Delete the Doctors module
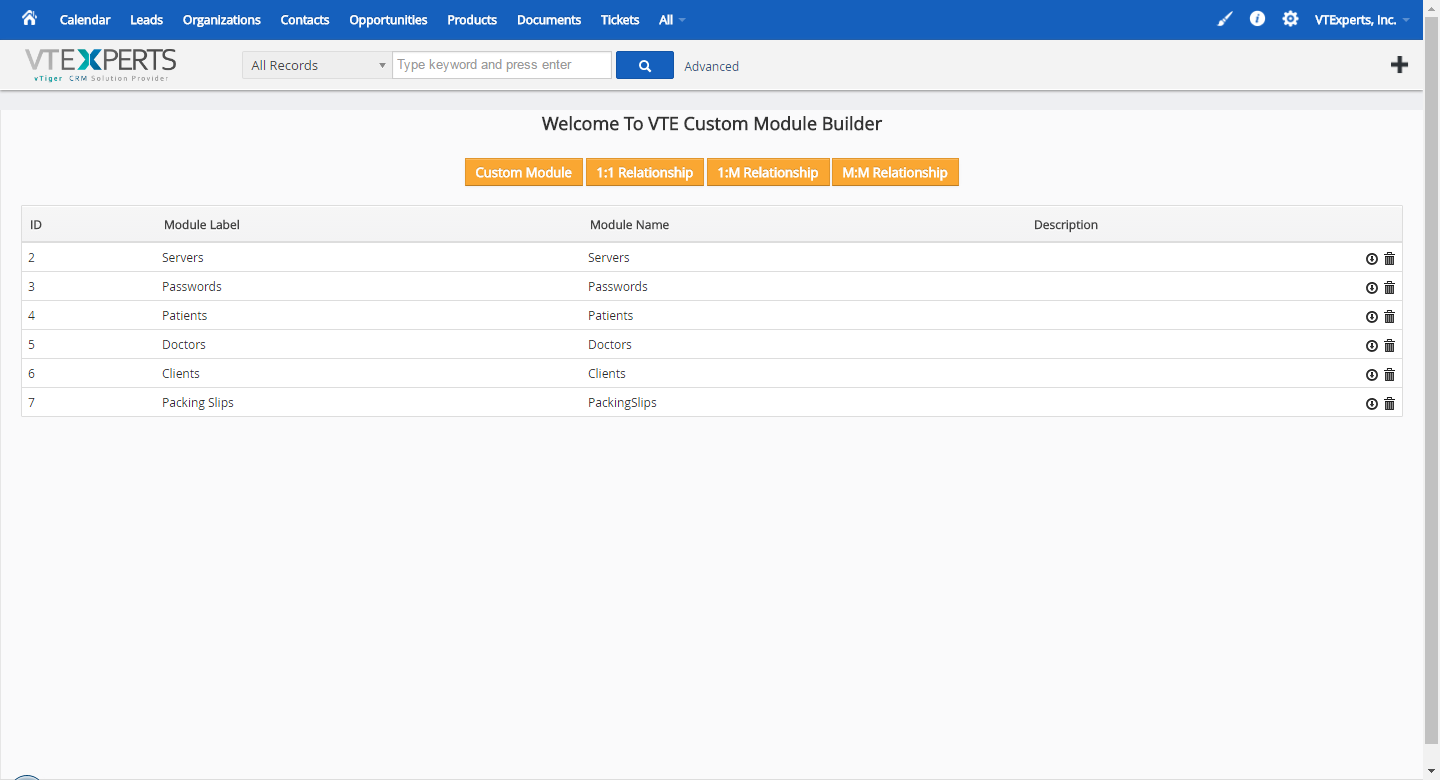The height and width of the screenshot is (780, 1440). pyautogui.click(x=1389, y=346)
